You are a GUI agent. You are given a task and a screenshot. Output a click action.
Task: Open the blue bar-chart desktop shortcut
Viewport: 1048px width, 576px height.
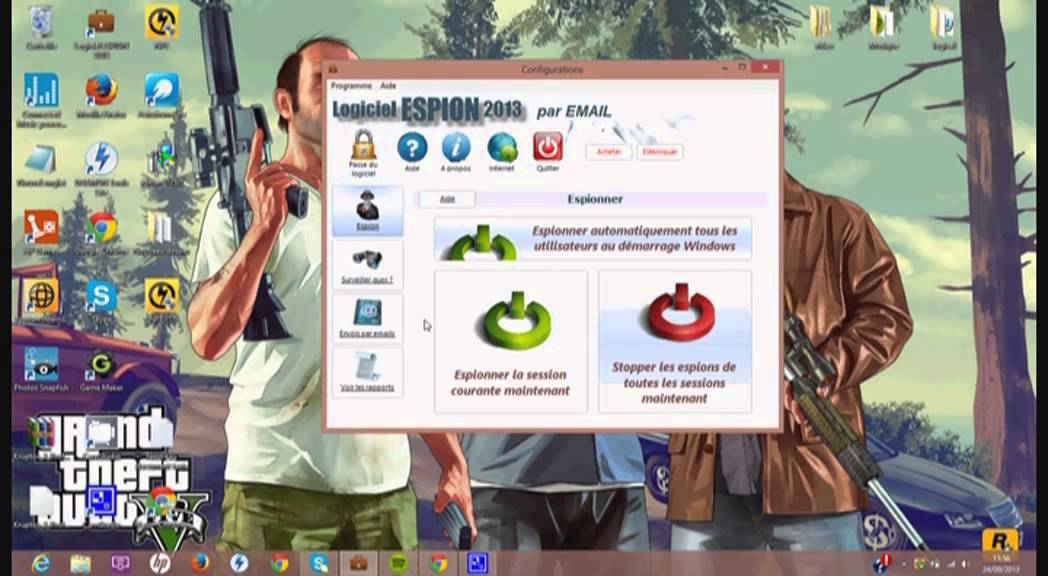[x=41, y=90]
